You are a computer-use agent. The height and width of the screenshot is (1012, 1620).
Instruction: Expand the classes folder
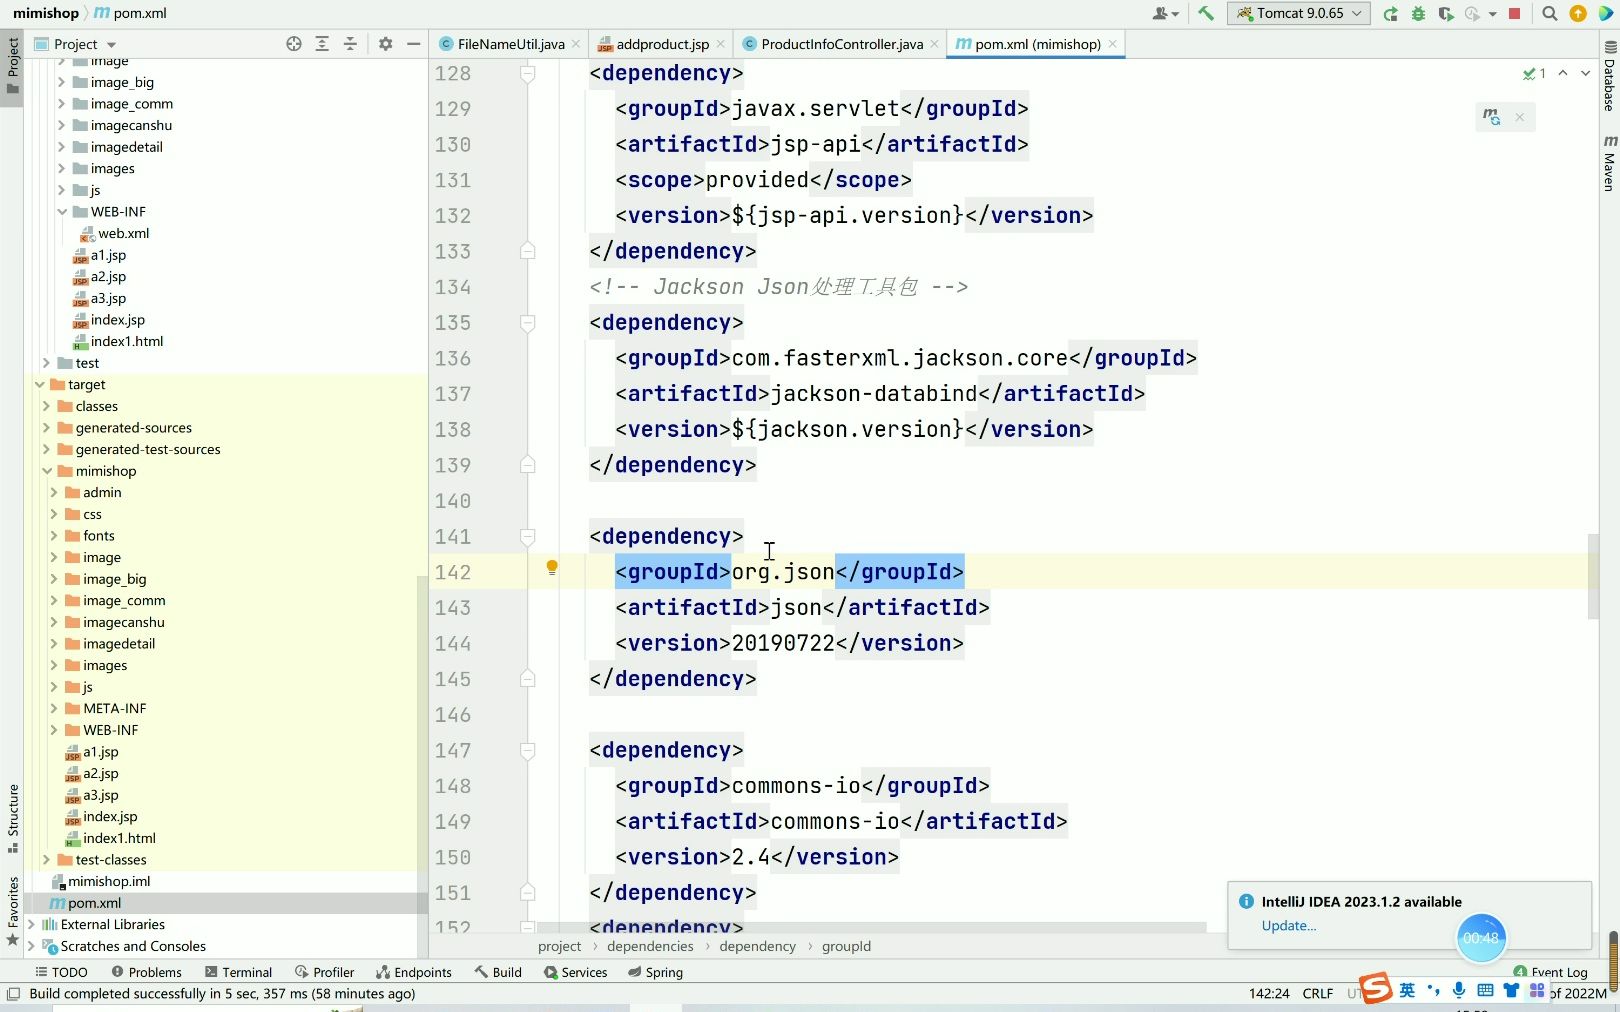[x=46, y=406]
